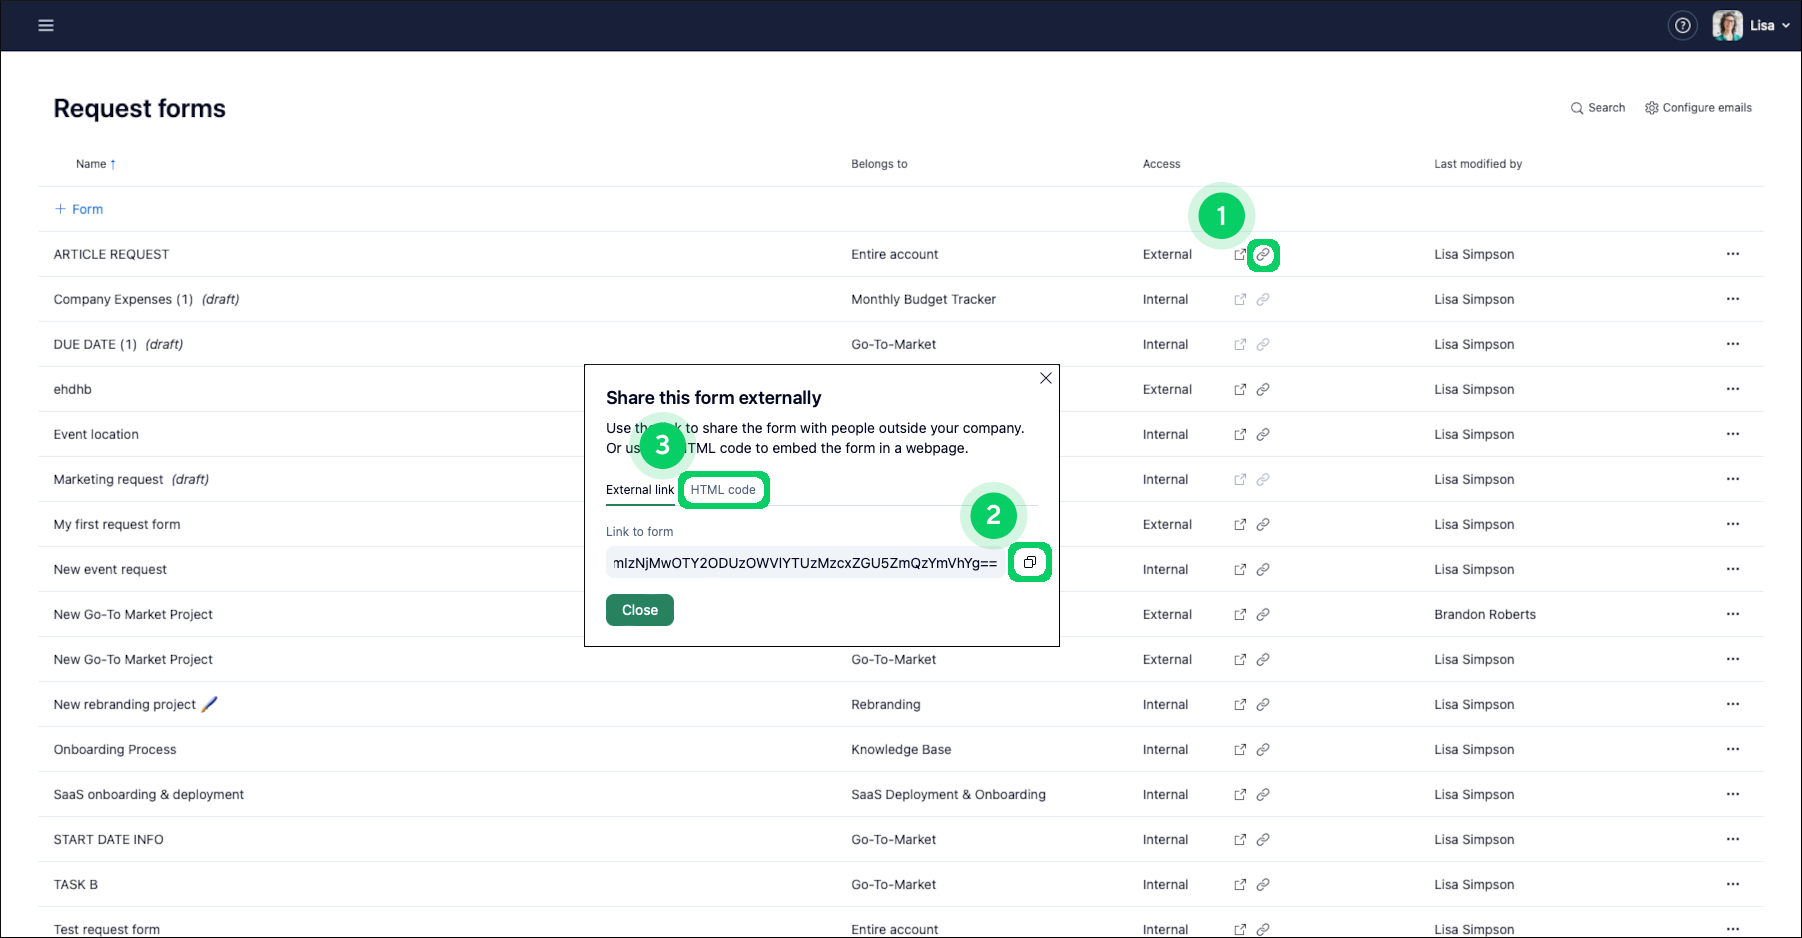The image size is (1802, 938).
Task: Click the chain link icon for Company Expenses
Action: tap(1263, 299)
